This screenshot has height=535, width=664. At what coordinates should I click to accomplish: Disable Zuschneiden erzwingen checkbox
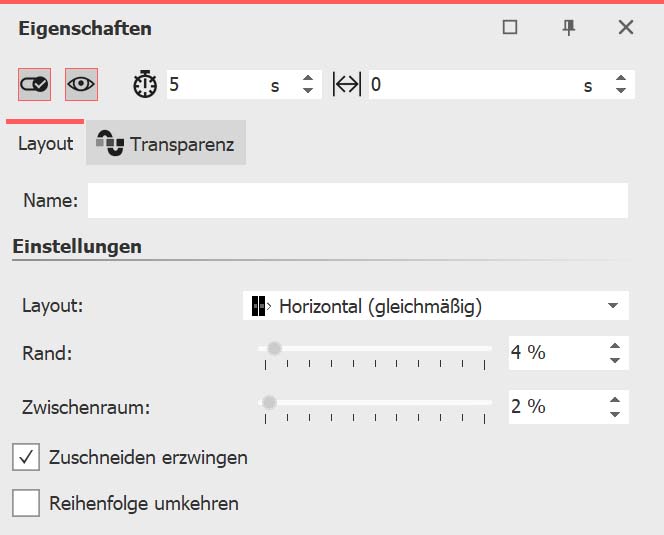(26, 458)
